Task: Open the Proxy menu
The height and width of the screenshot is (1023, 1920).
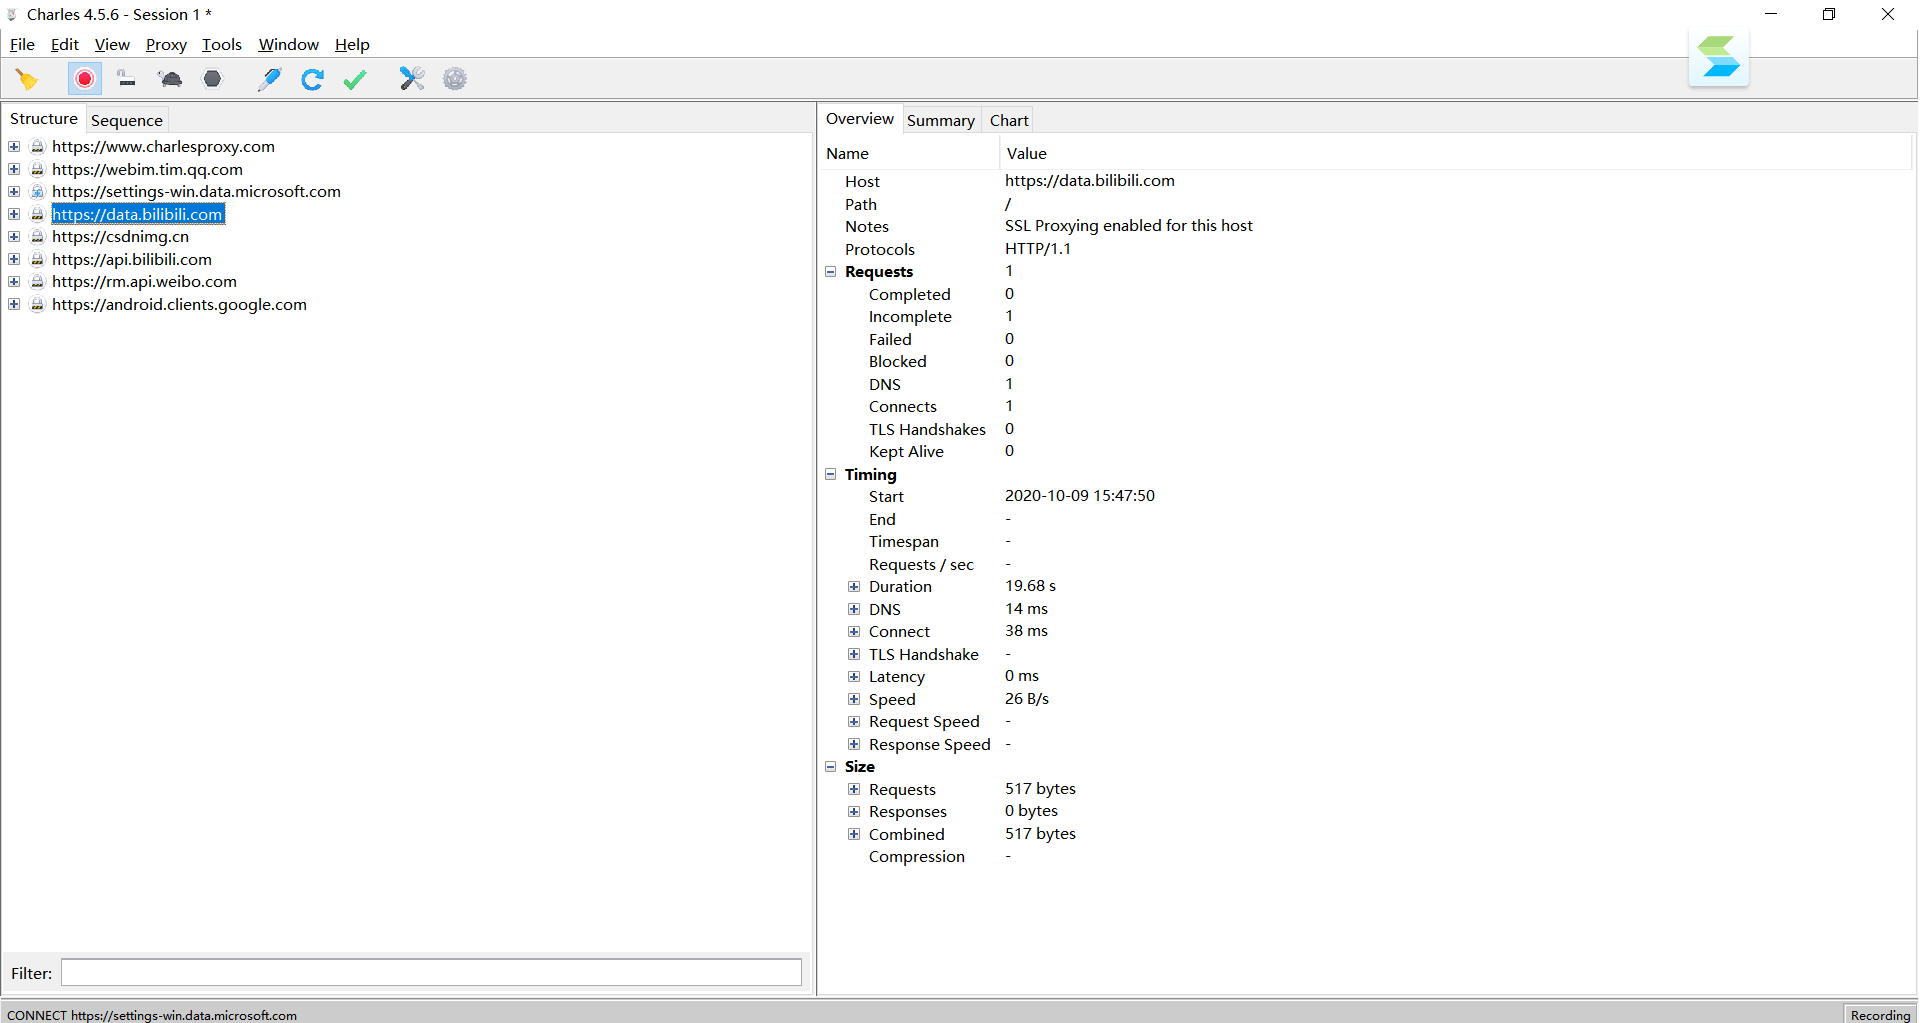Action: [x=166, y=44]
